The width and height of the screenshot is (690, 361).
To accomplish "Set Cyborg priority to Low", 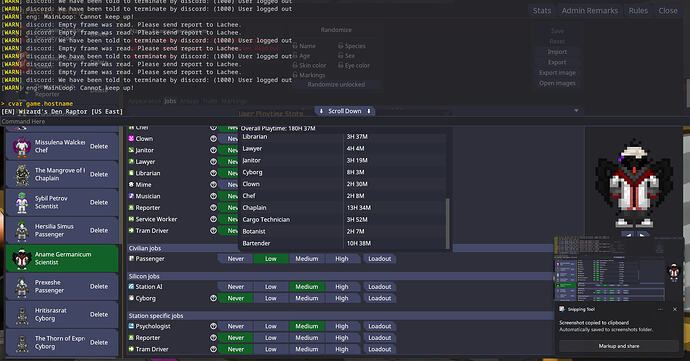I will 271,298.
